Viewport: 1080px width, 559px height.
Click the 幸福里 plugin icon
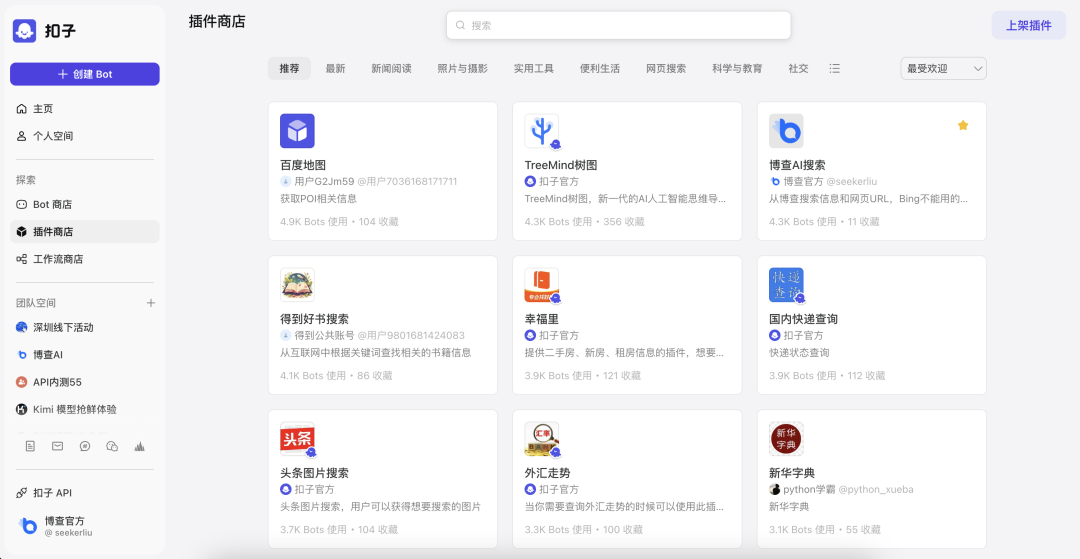coord(542,285)
